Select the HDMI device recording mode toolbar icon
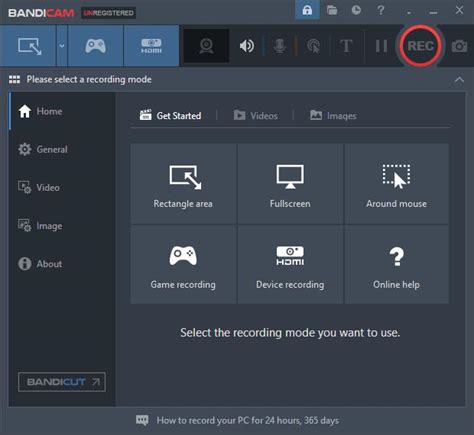This screenshot has width=474, height=435. click(x=151, y=46)
